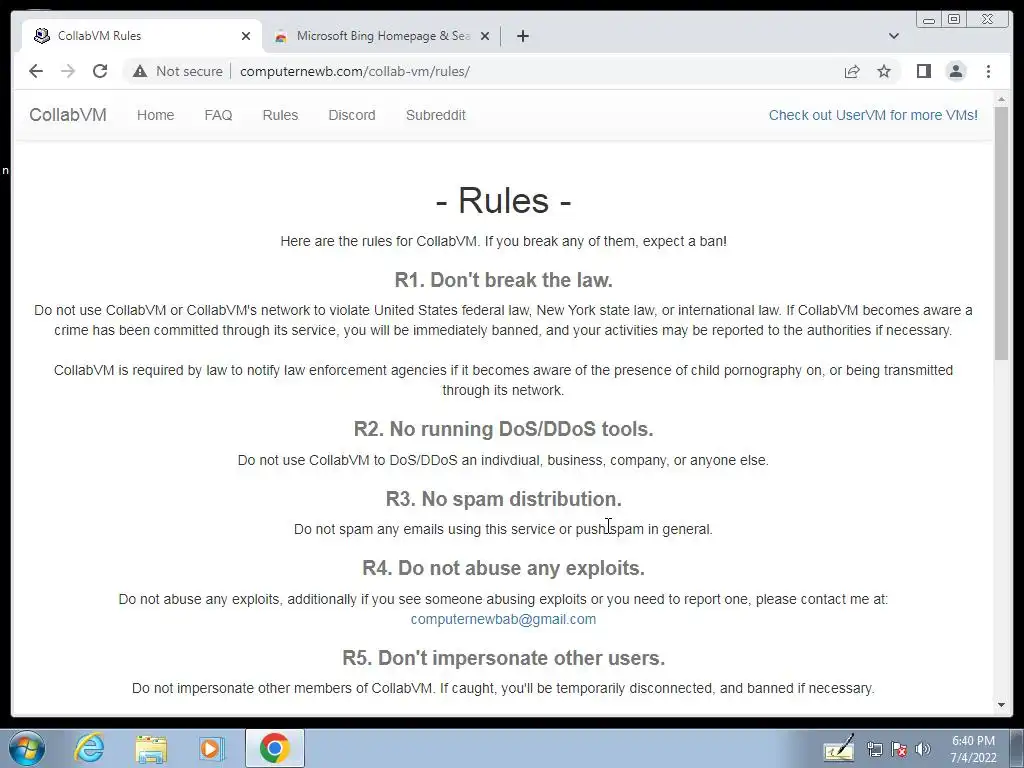The height and width of the screenshot is (768, 1024).
Task: Close the Microsoft Bing Homepage tab
Action: point(485,36)
